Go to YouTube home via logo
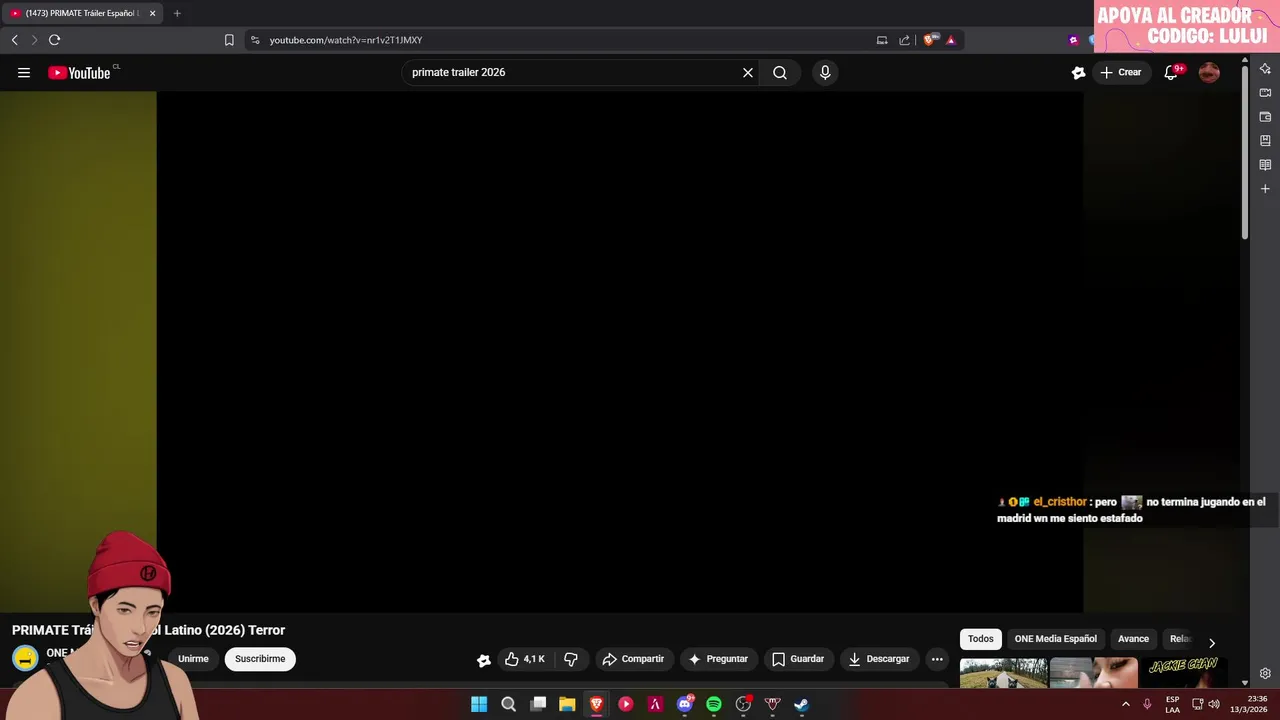The image size is (1280, 720). [x=79, y=72]
